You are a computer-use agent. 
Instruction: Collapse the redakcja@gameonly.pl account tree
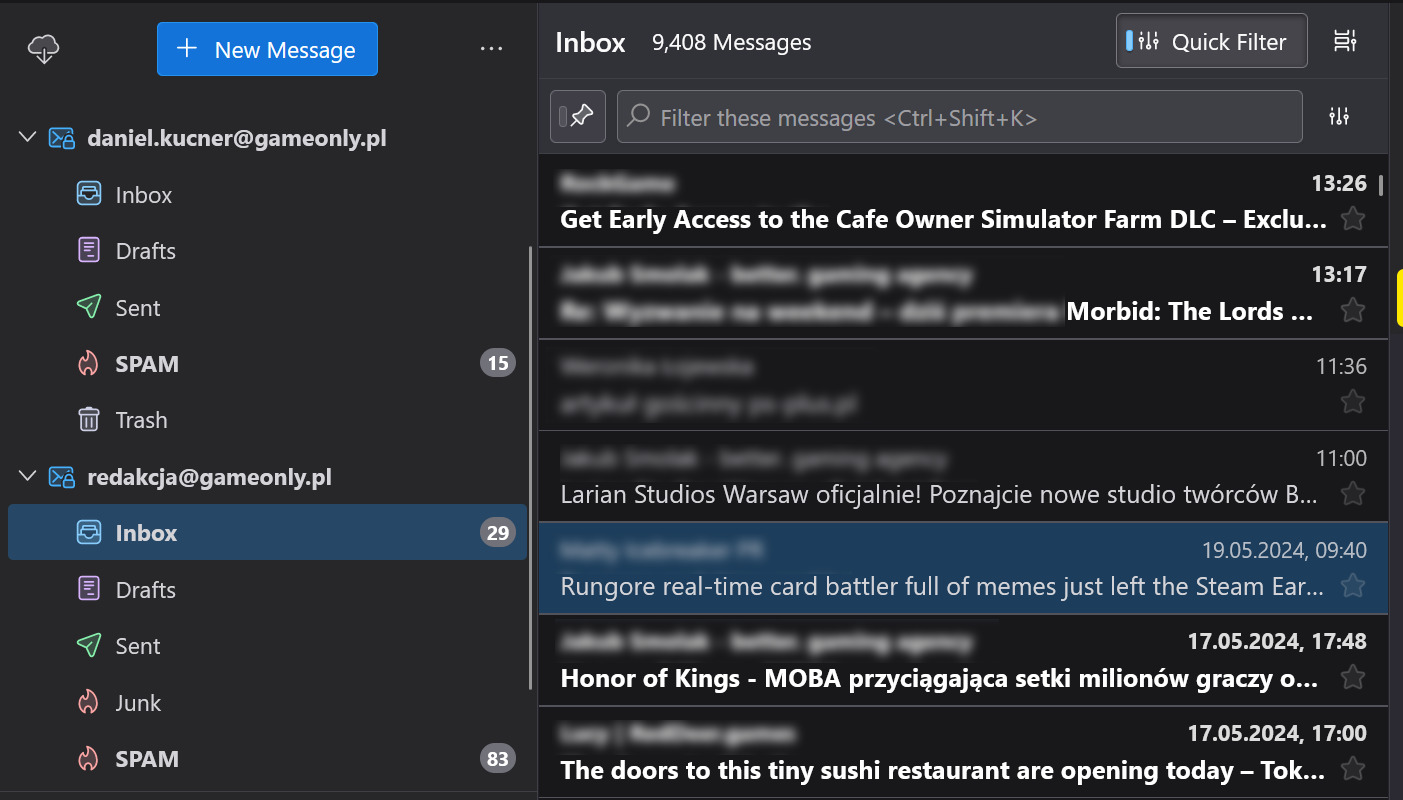pyautogui.click(x=27, y=477)
